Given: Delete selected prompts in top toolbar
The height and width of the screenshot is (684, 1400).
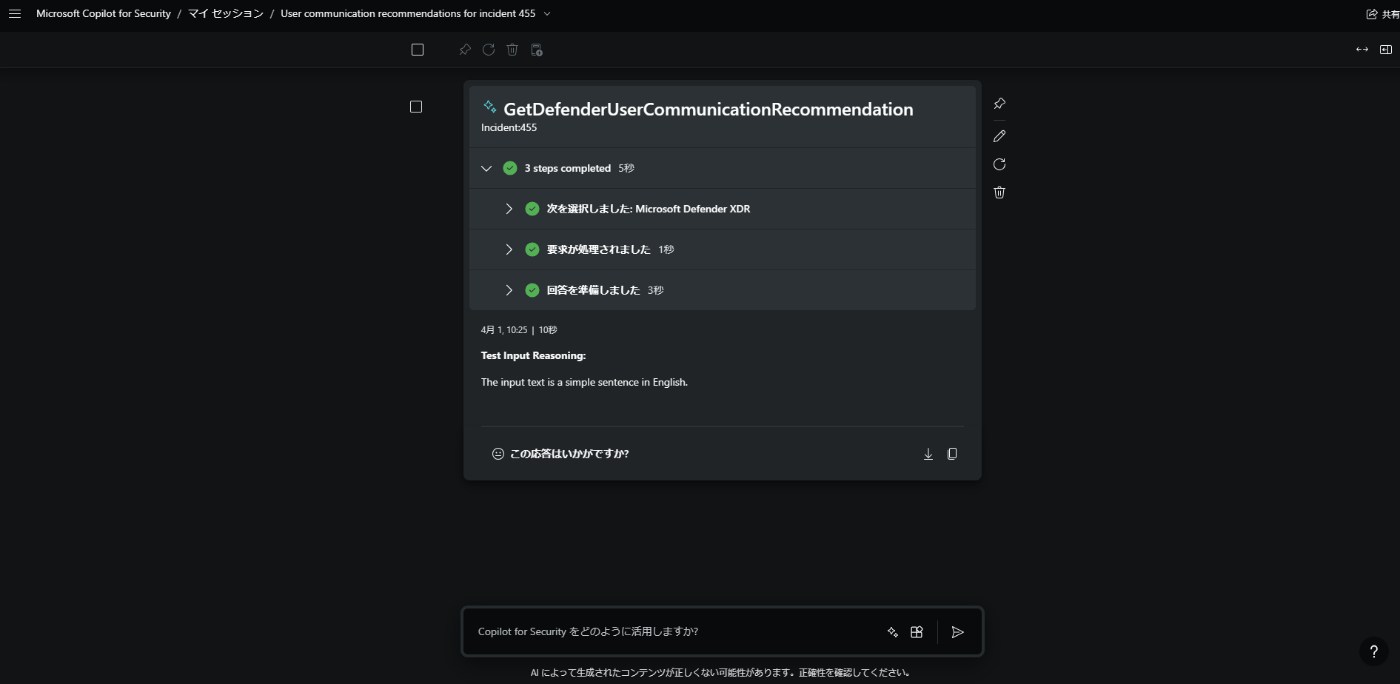Looking at the screenshot, I should pyautogui.click(x=512, y=50).
